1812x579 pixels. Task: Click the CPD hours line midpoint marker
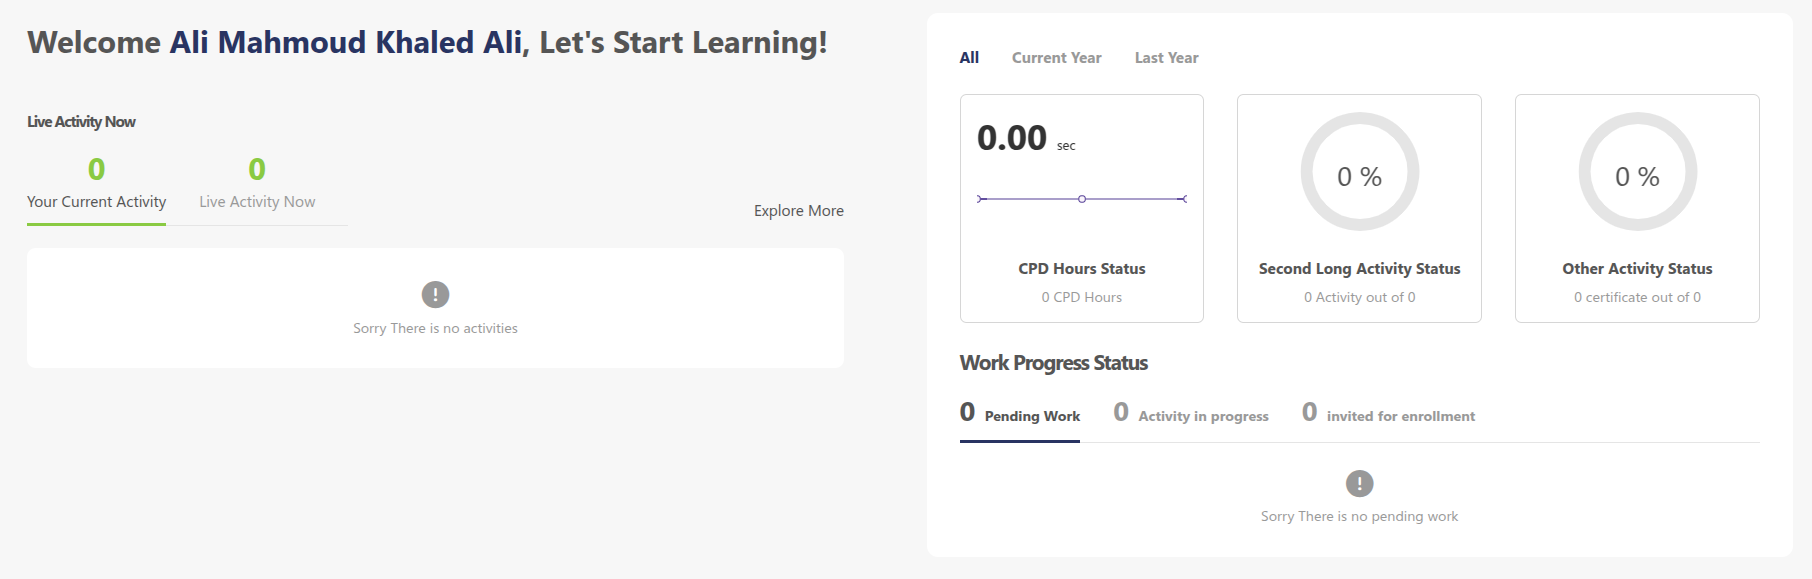[1082, 199]
